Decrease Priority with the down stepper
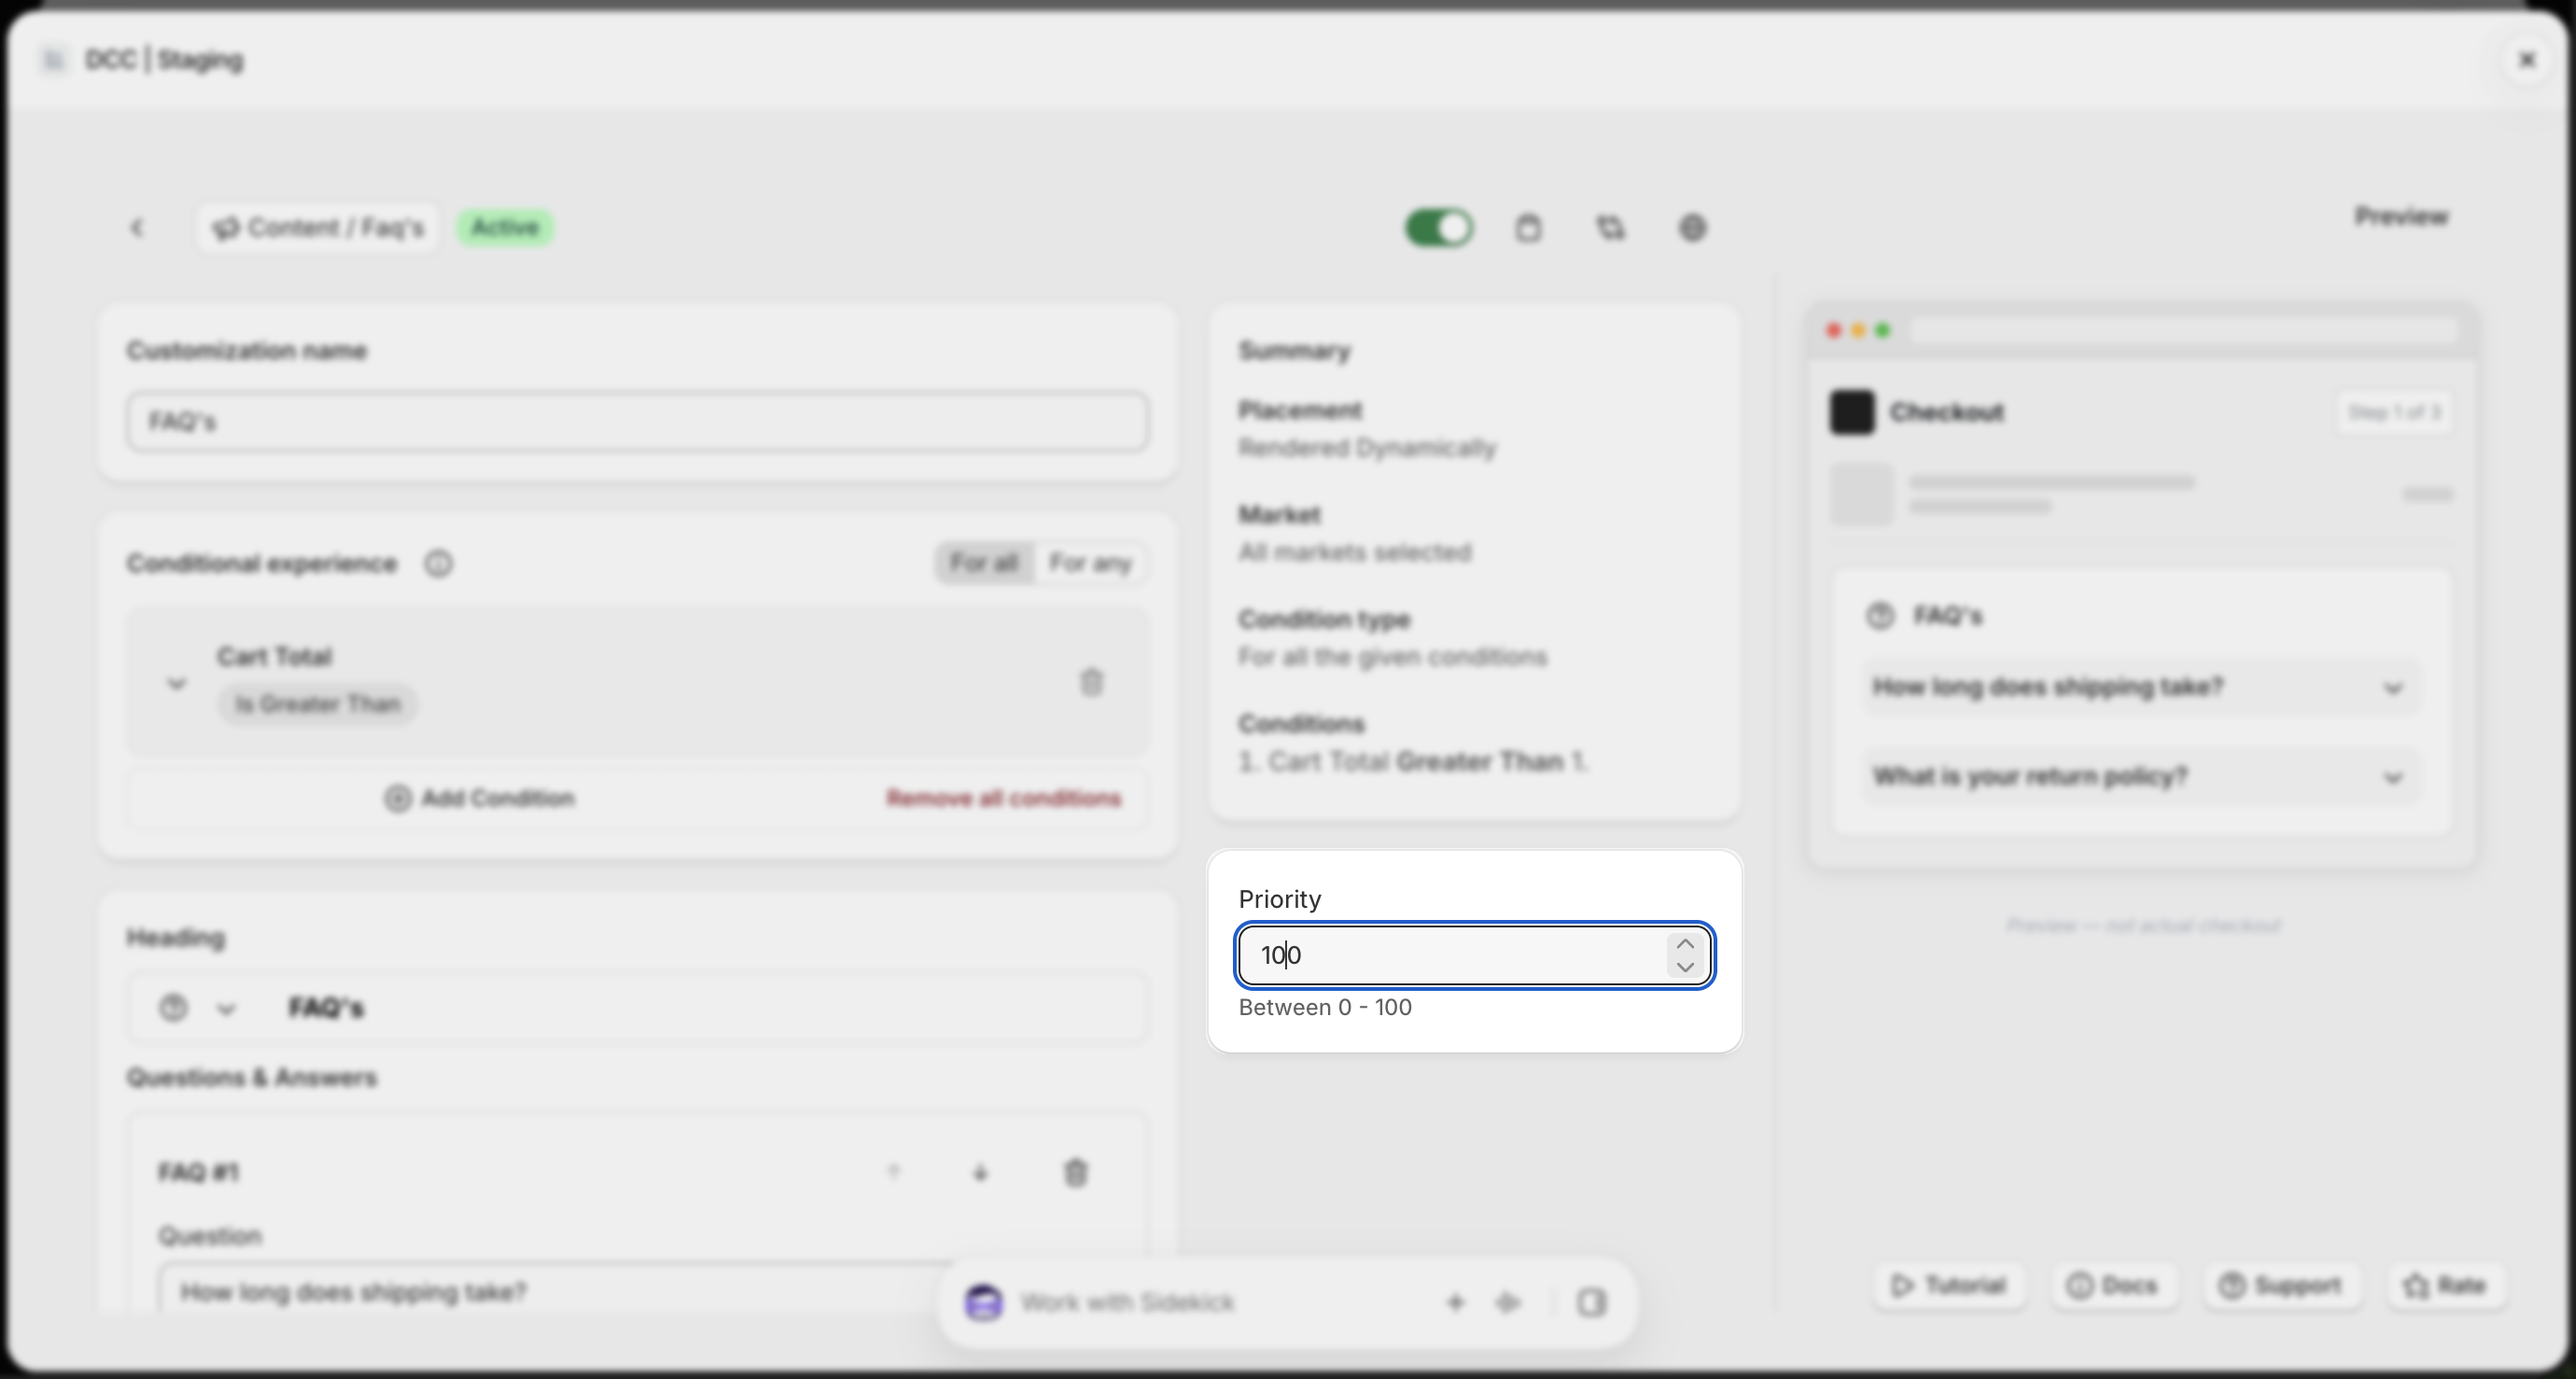The height and width of the screenshot is (1379, 2576). 1685,967
